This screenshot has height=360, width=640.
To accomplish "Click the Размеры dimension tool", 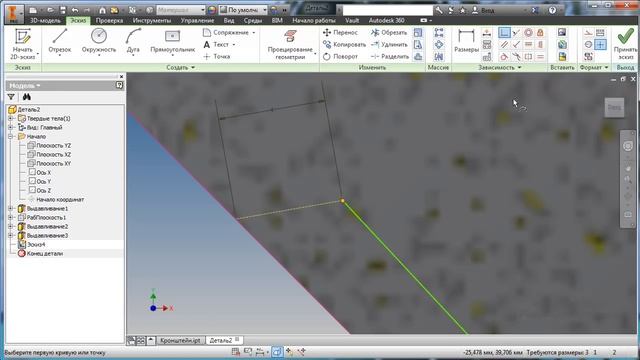I will 466,41.
